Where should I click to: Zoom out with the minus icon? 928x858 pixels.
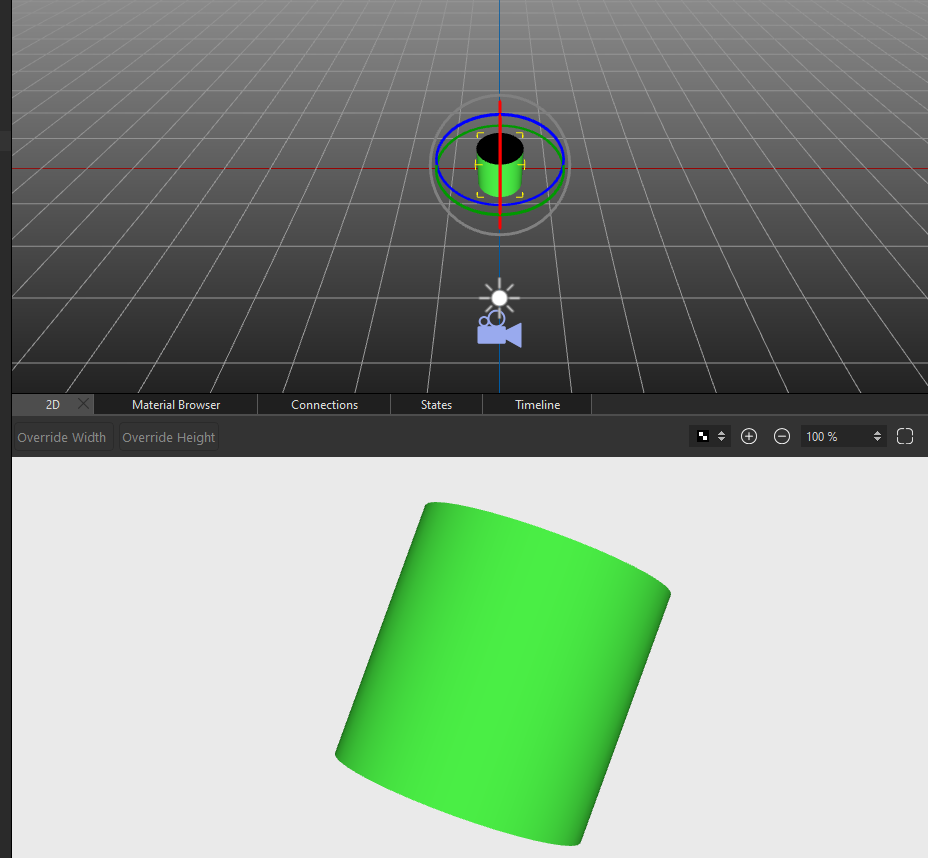click(x=782, y=437)
